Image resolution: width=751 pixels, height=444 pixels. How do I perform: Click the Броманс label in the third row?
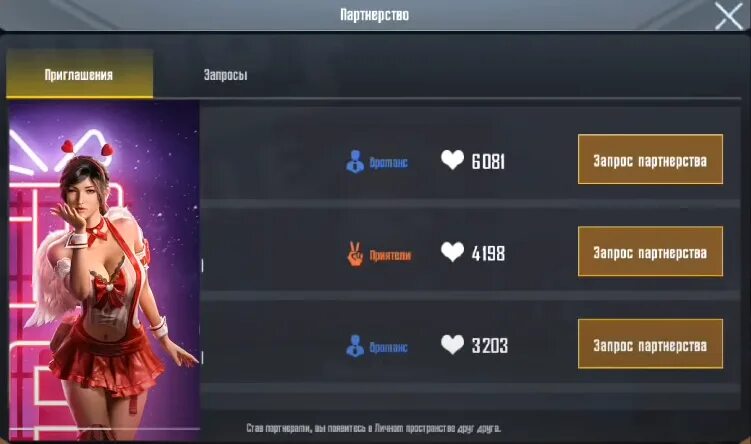[388, 347]
